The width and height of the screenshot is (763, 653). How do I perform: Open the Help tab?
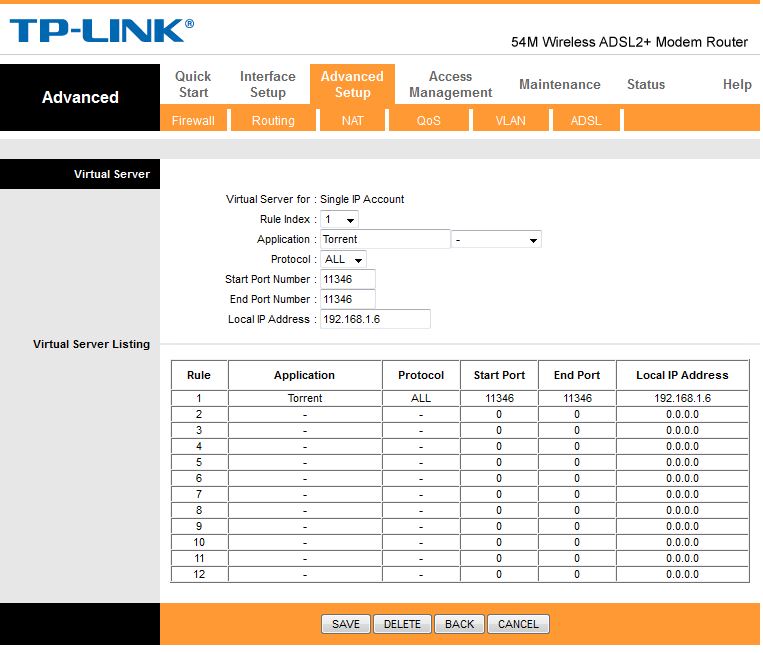point(737,84)
